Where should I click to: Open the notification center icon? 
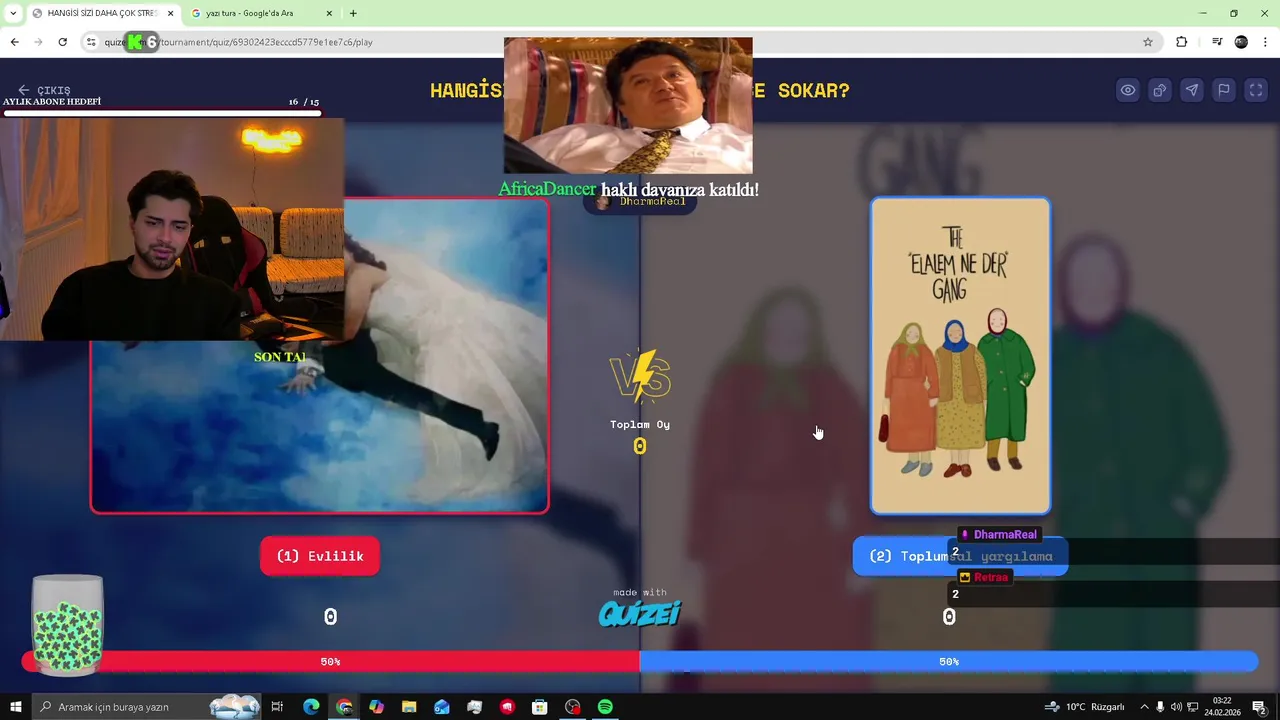[1259, 707]
